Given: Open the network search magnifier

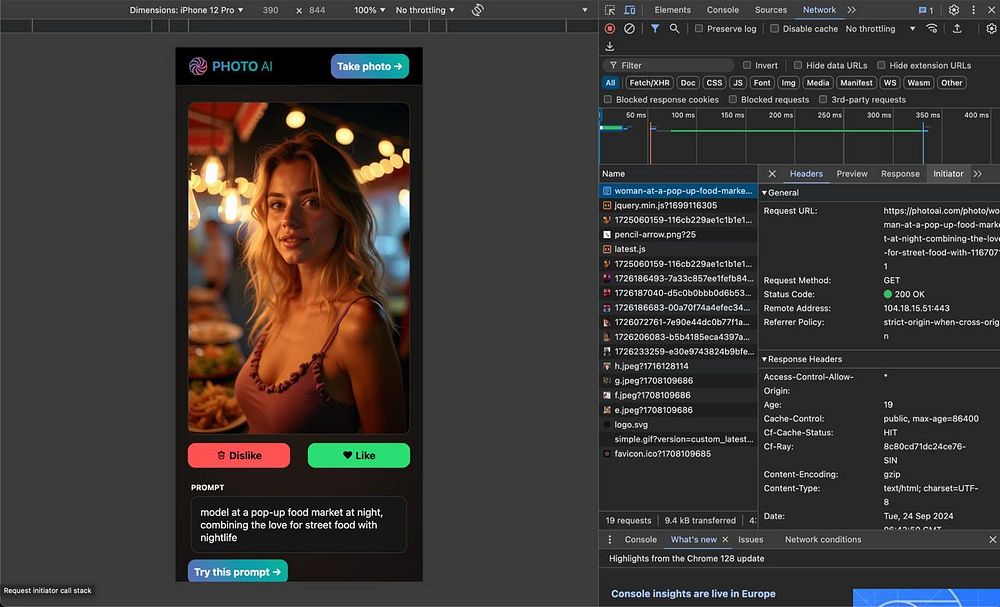Looking at the screenshot, I should [674, 29].
